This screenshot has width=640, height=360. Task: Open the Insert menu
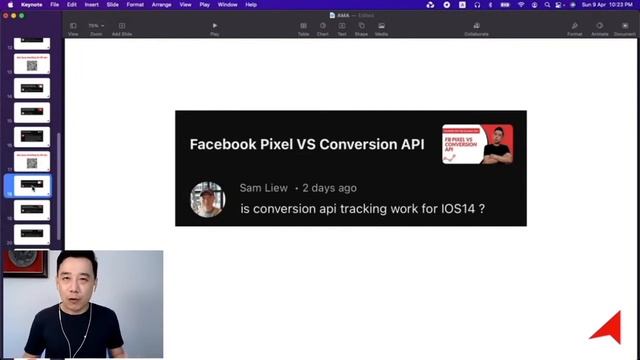pos(91,5)
